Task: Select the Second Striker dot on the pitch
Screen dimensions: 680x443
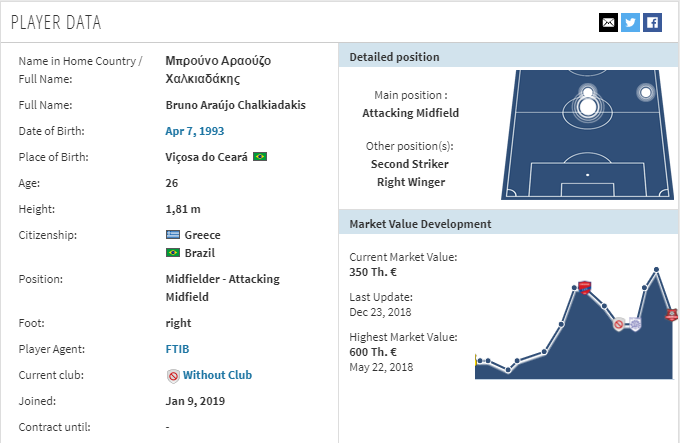Action: (x=587, y=92)
